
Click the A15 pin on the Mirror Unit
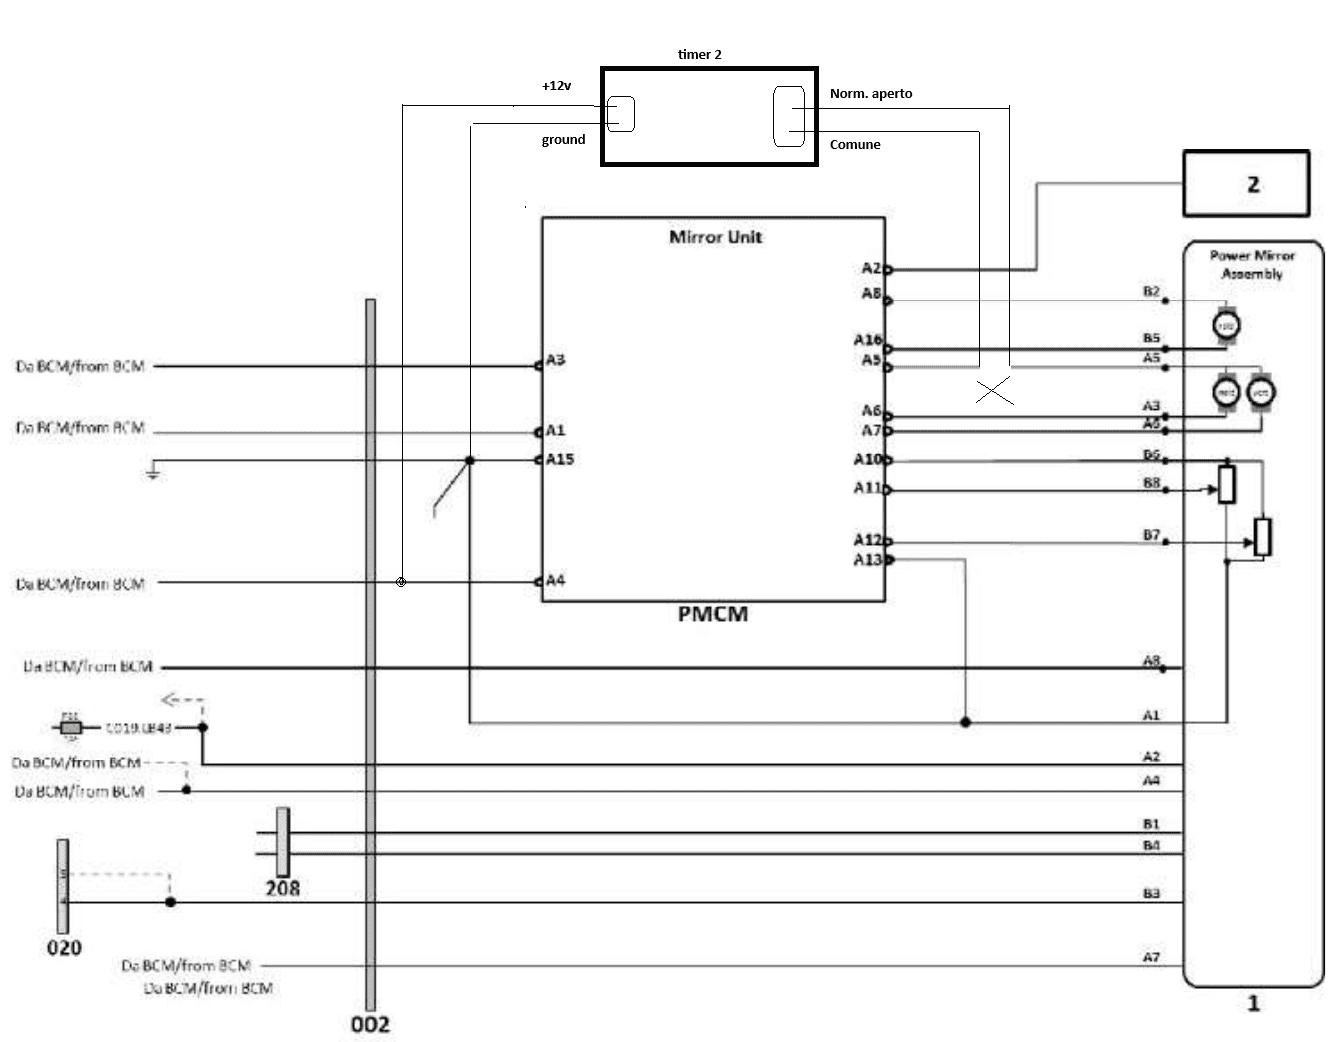coord(560,459)
